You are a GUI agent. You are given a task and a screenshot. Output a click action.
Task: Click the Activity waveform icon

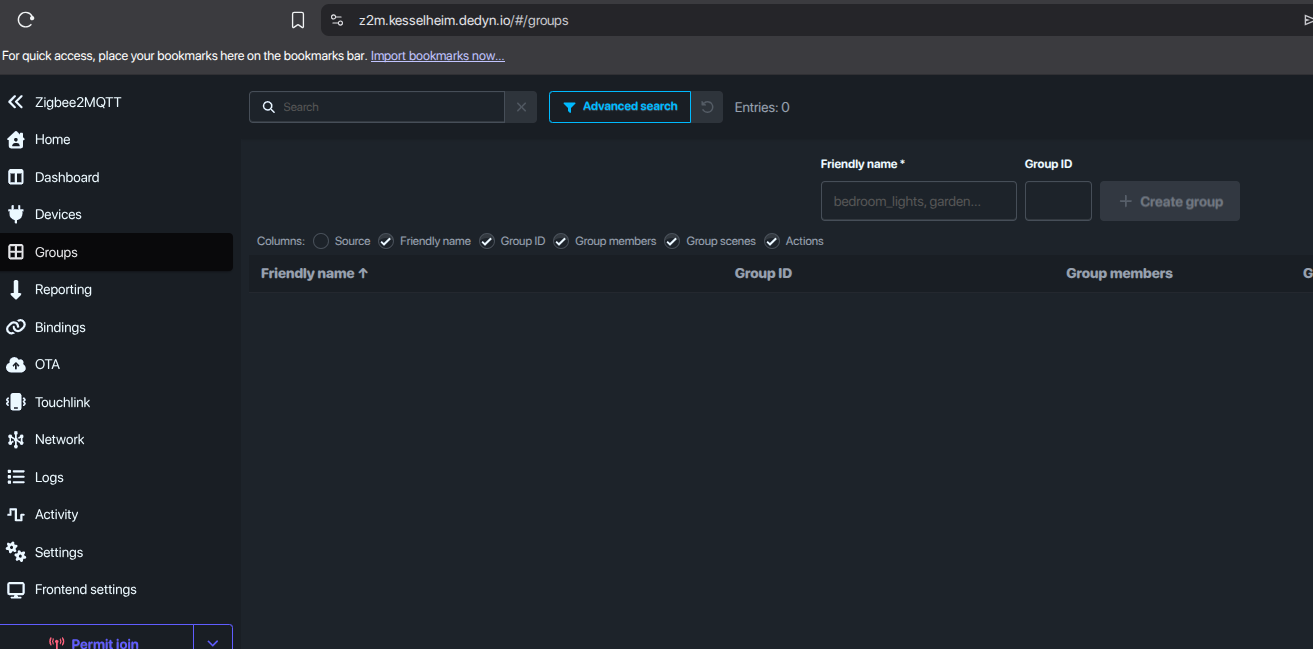pos(15,515)
